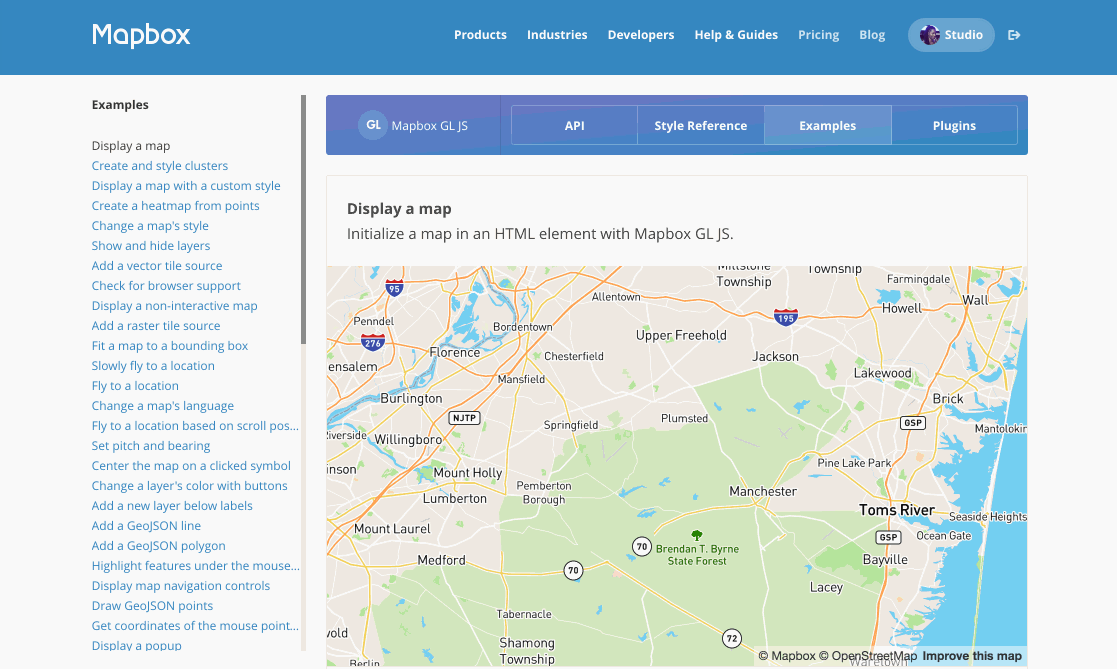Open 'Fit a map to a bounding box'
This screenshot has height=669, width=1117.
pyautogui.click(x=170, y=346)
